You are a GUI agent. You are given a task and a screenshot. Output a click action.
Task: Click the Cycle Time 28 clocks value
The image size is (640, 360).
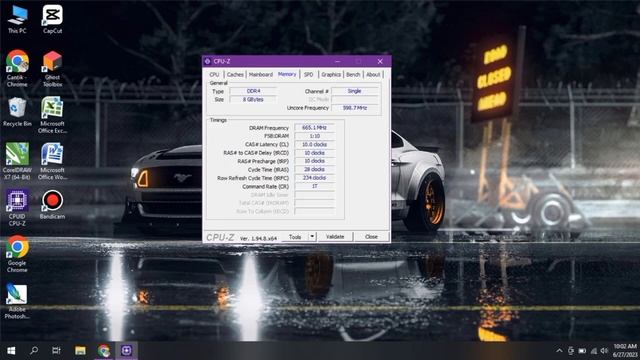coord(314,169)
